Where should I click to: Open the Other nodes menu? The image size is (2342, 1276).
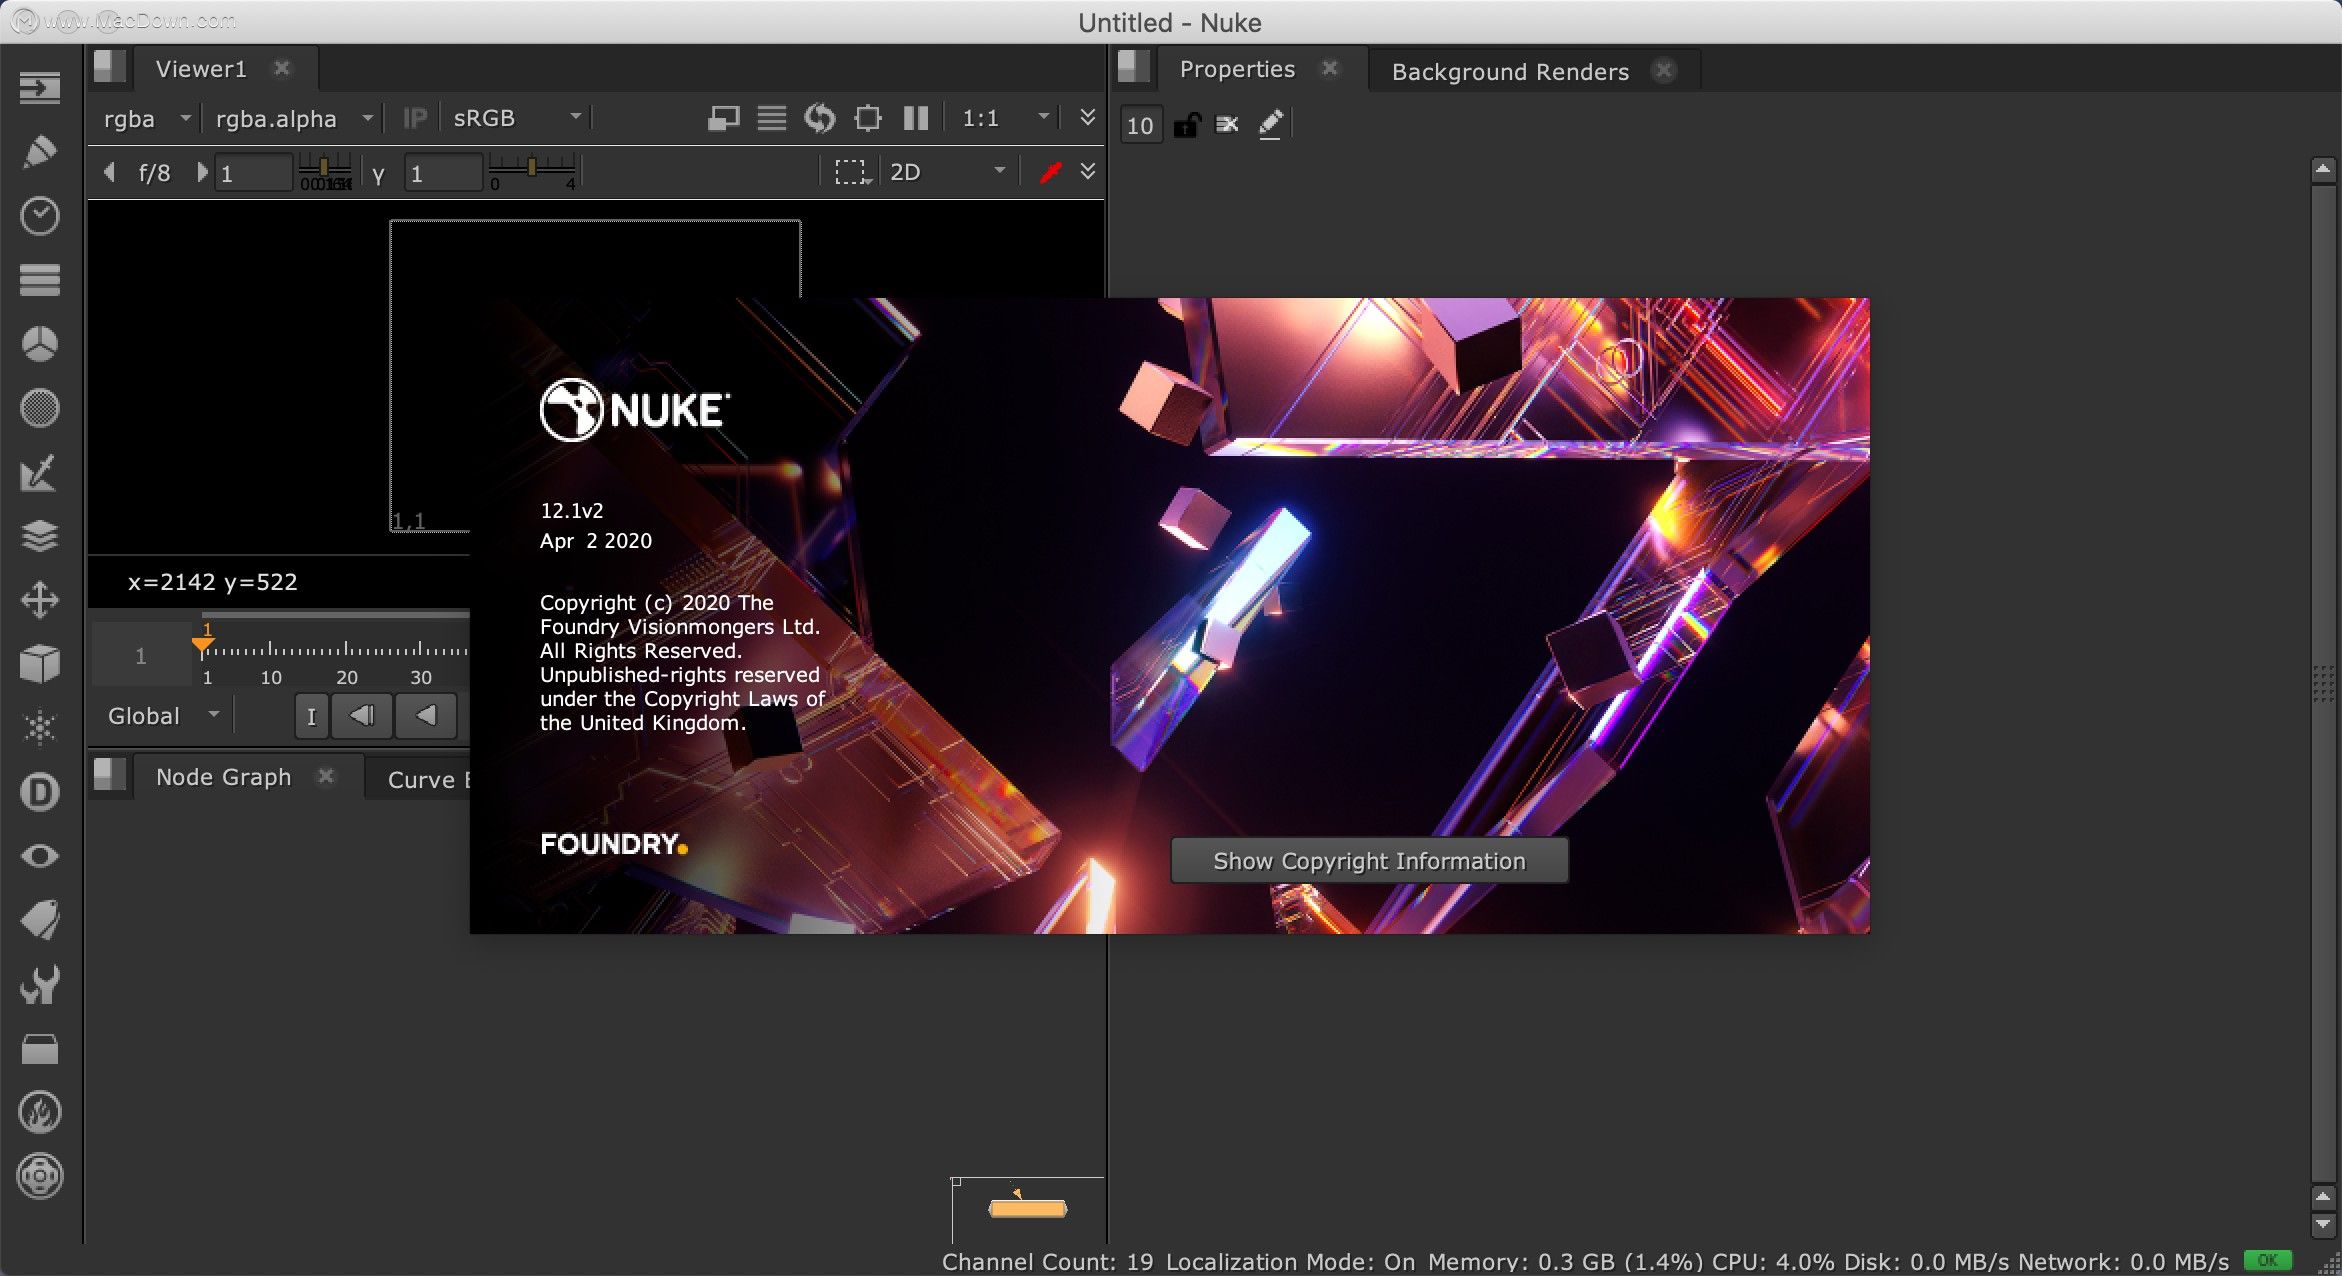[x=40, y=1049]
